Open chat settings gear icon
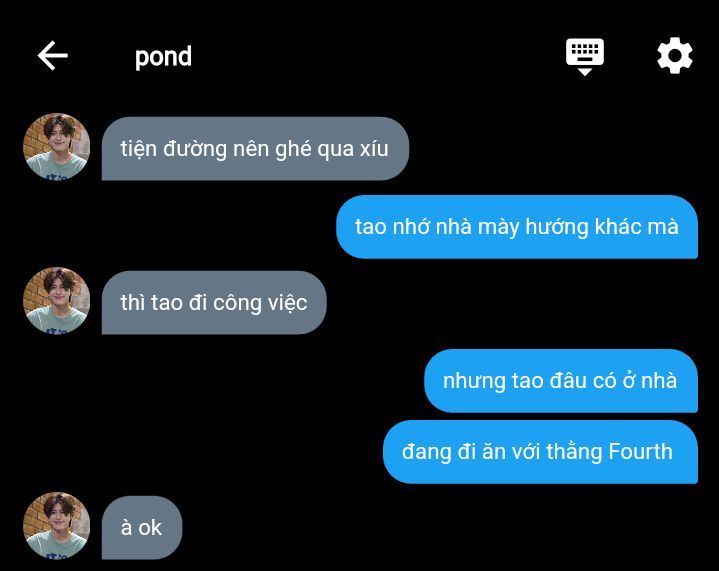 [x=675, y=56]
